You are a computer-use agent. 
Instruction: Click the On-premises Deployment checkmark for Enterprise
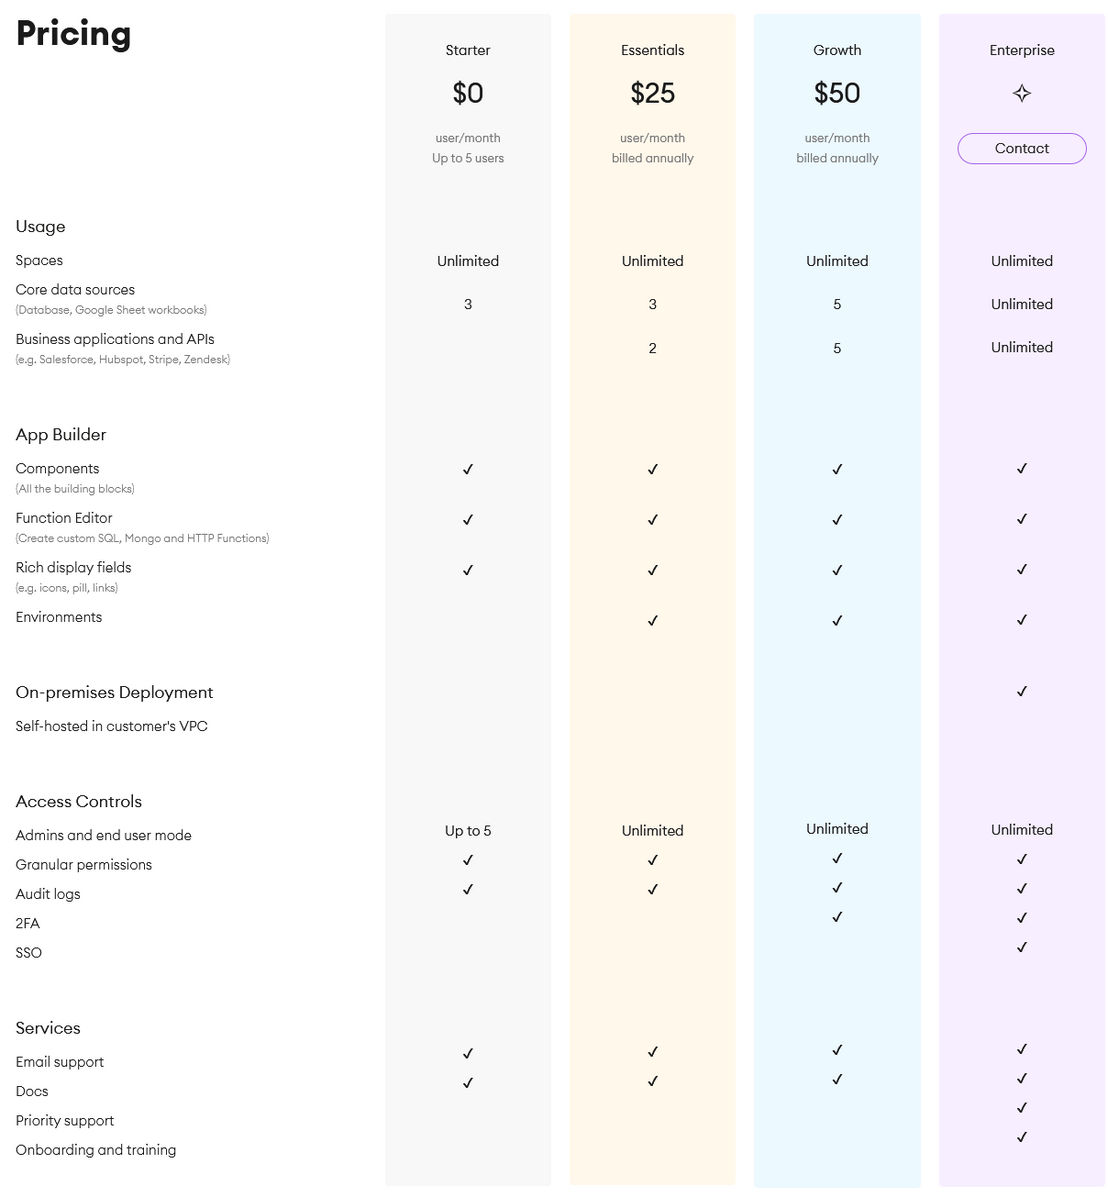point(1021,691)
